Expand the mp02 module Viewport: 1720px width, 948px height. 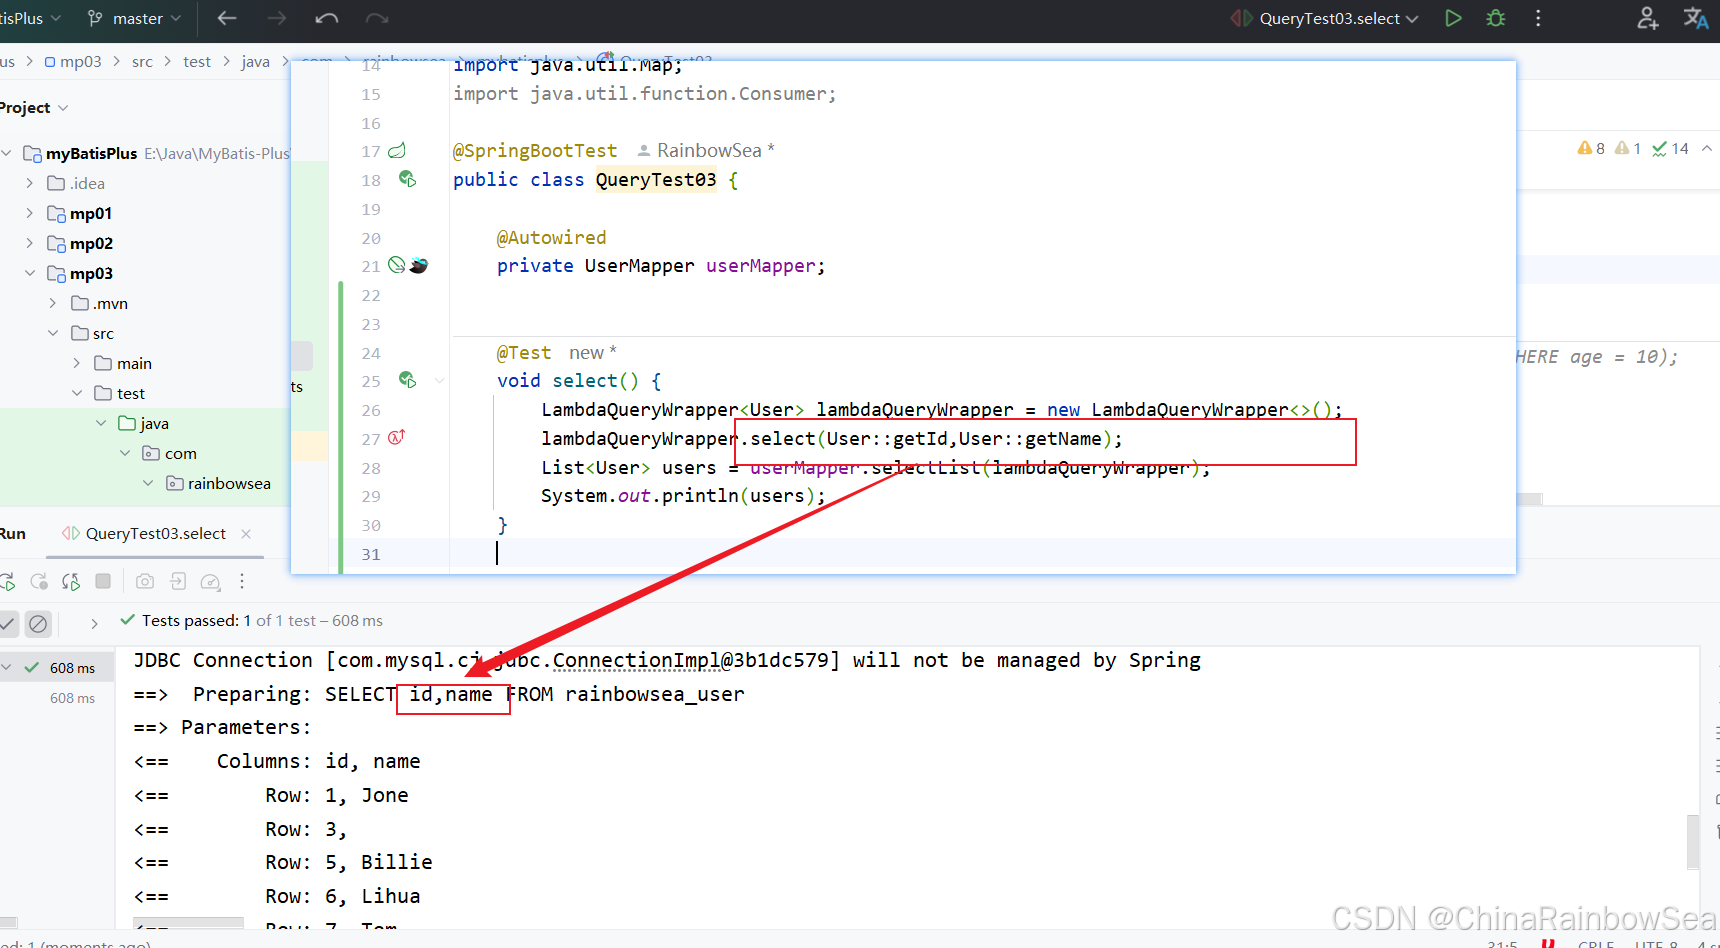30,243
